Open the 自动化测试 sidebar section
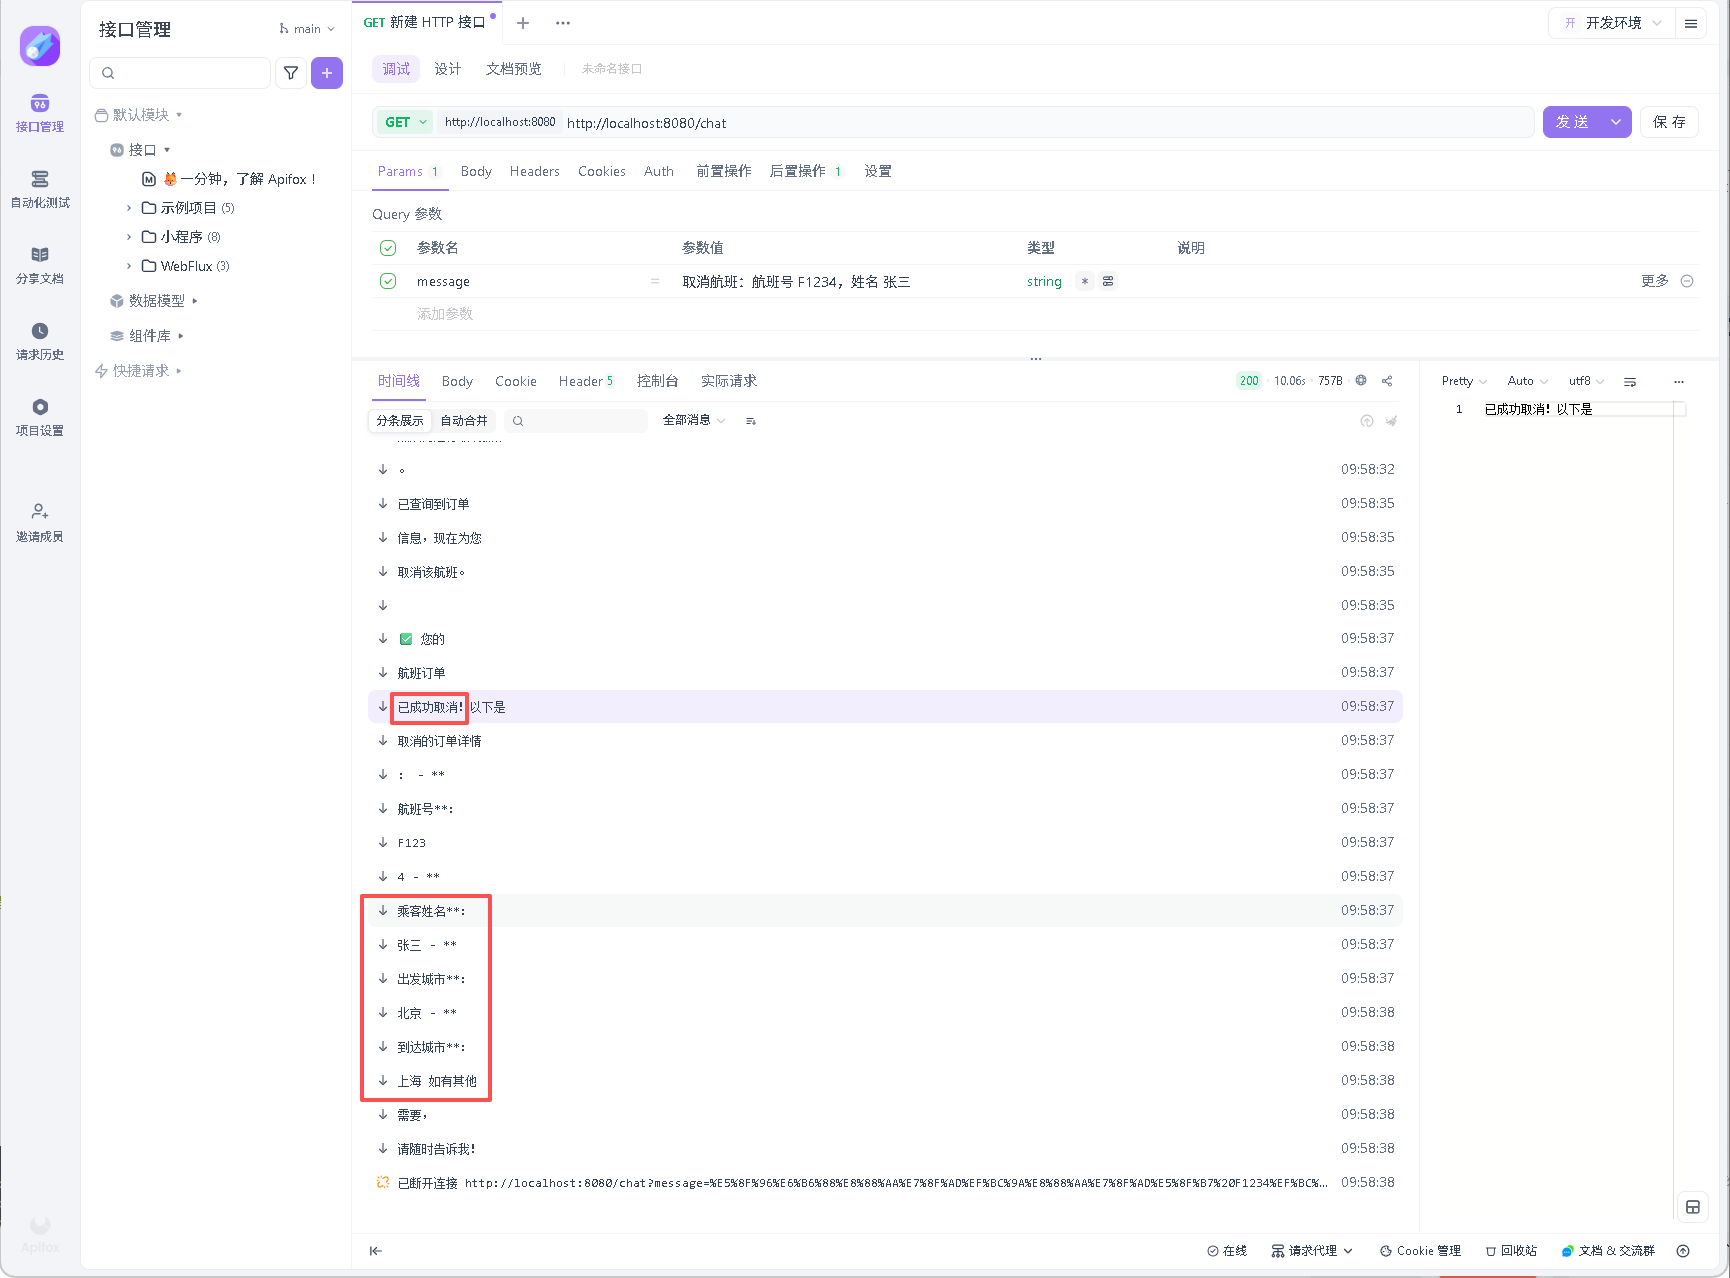The image size is (1730, 1278). pyautogui.click(x=40, y=190)
